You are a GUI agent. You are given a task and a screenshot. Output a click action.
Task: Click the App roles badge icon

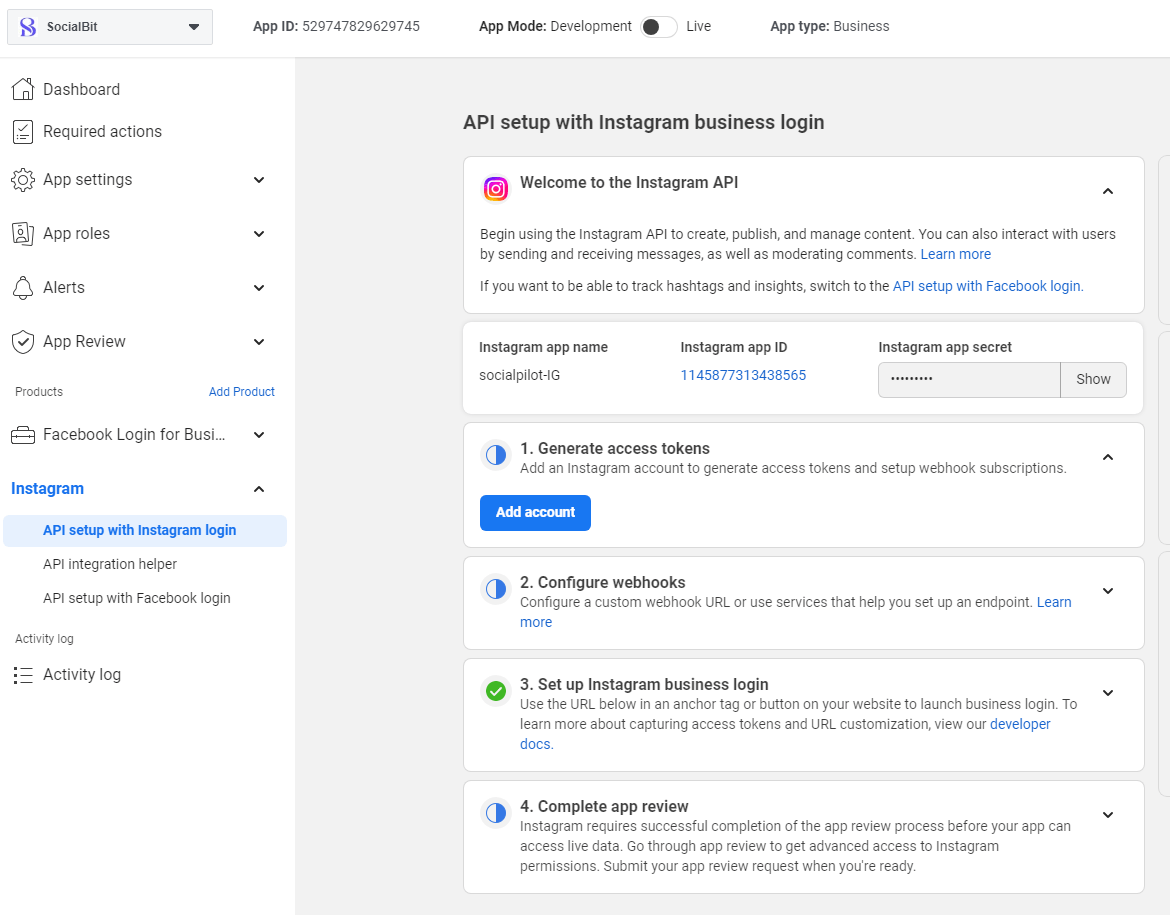point(23,234)
